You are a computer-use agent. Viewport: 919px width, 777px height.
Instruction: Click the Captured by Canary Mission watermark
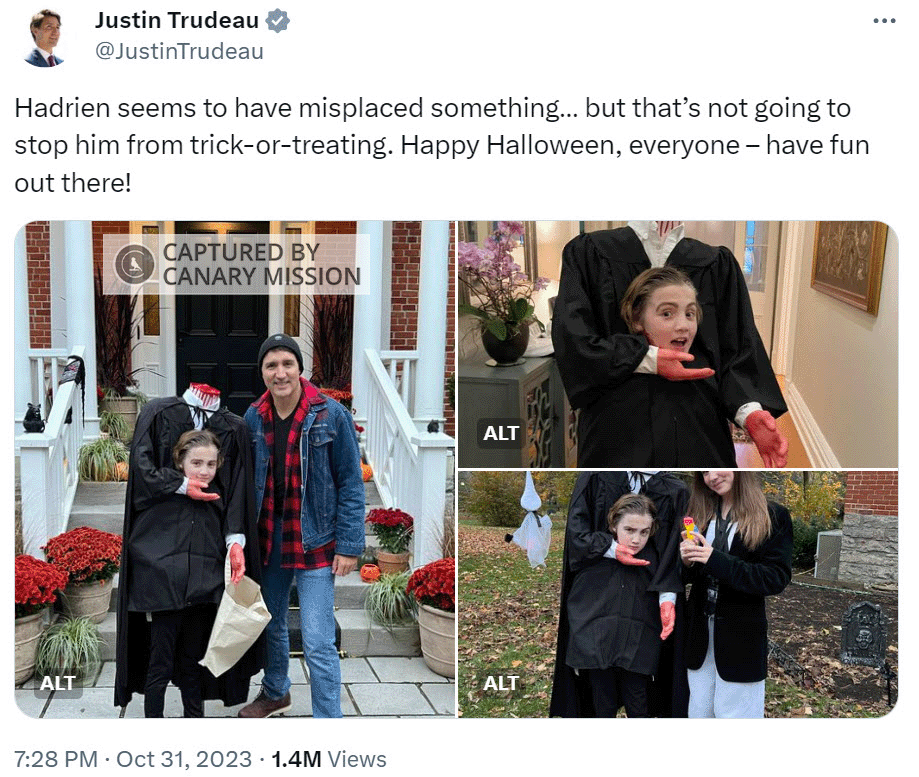(236, 264)
